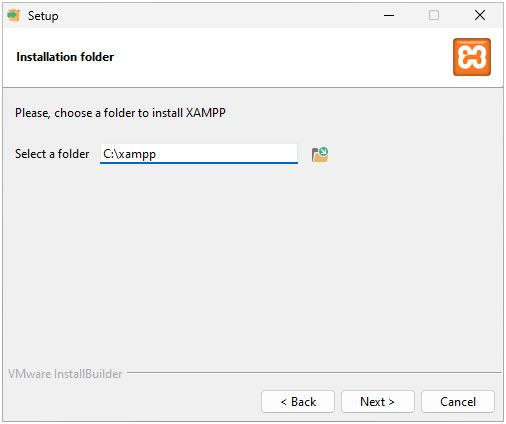The width and height of the screenshot is (506, 424).
Task: Minimize the Setup window
Action: (389, 15)
